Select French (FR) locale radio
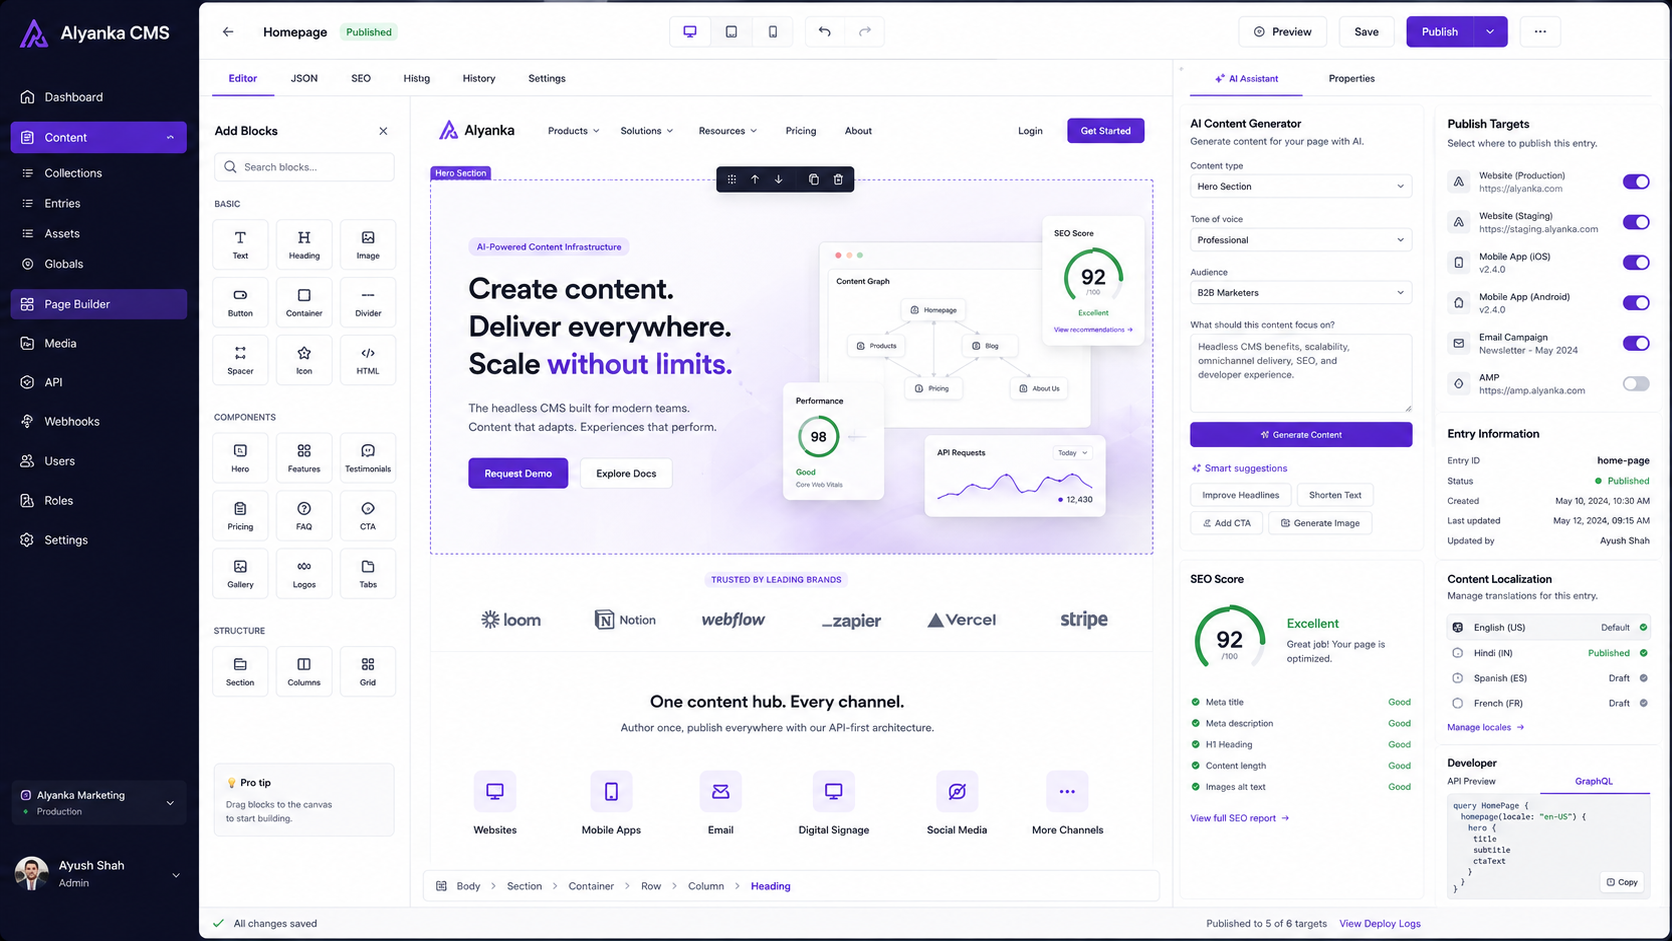Viewport: 1672px width, 941px height. point(1457,703)
